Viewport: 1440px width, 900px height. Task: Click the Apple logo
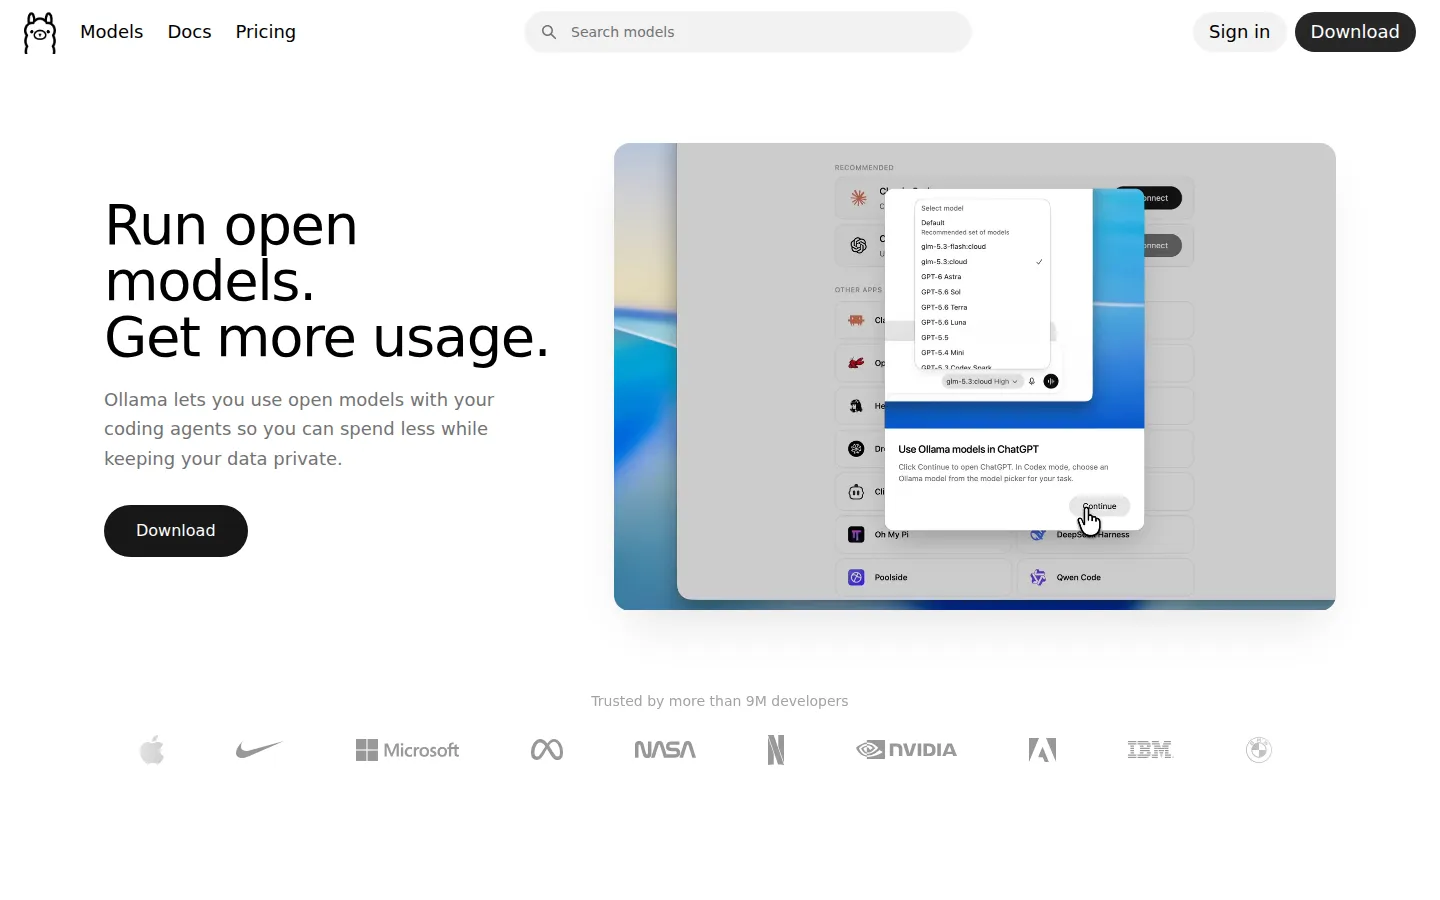pos(152,749)
